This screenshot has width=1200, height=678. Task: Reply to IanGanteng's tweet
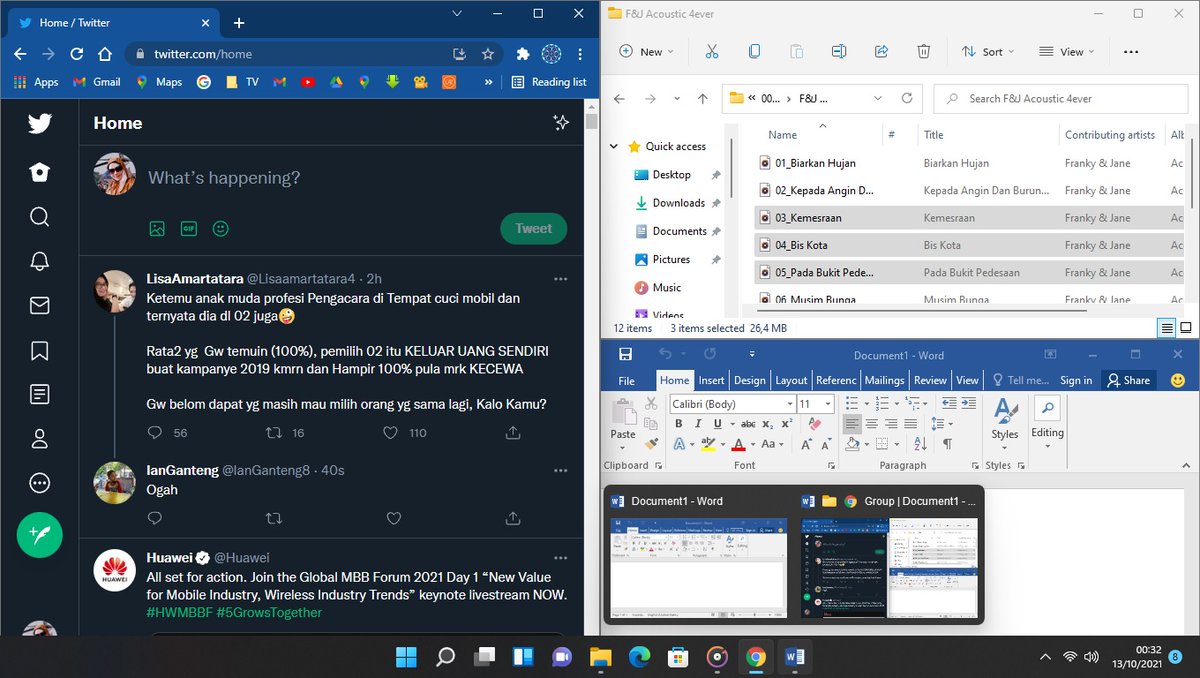coord(154,518)
